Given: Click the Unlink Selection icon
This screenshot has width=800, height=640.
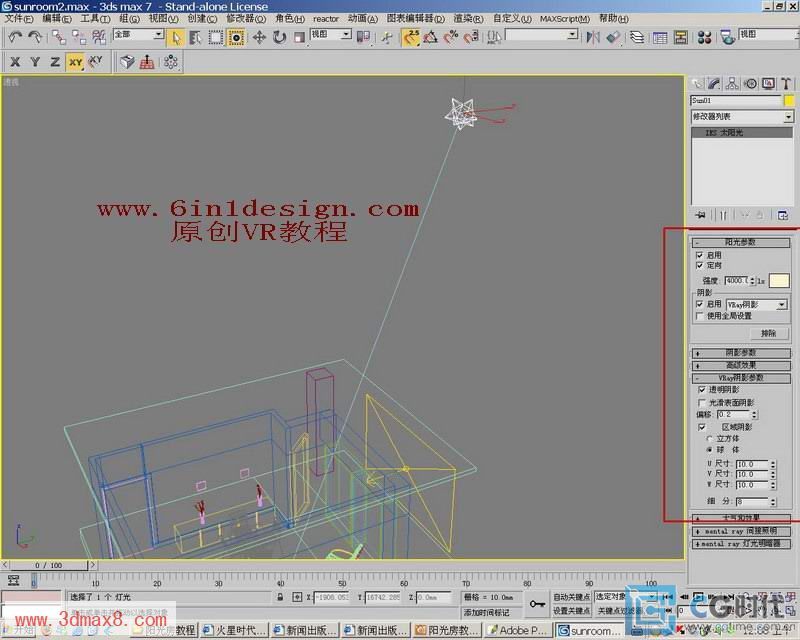Looking at the screenshot, I should click(79, 37).
